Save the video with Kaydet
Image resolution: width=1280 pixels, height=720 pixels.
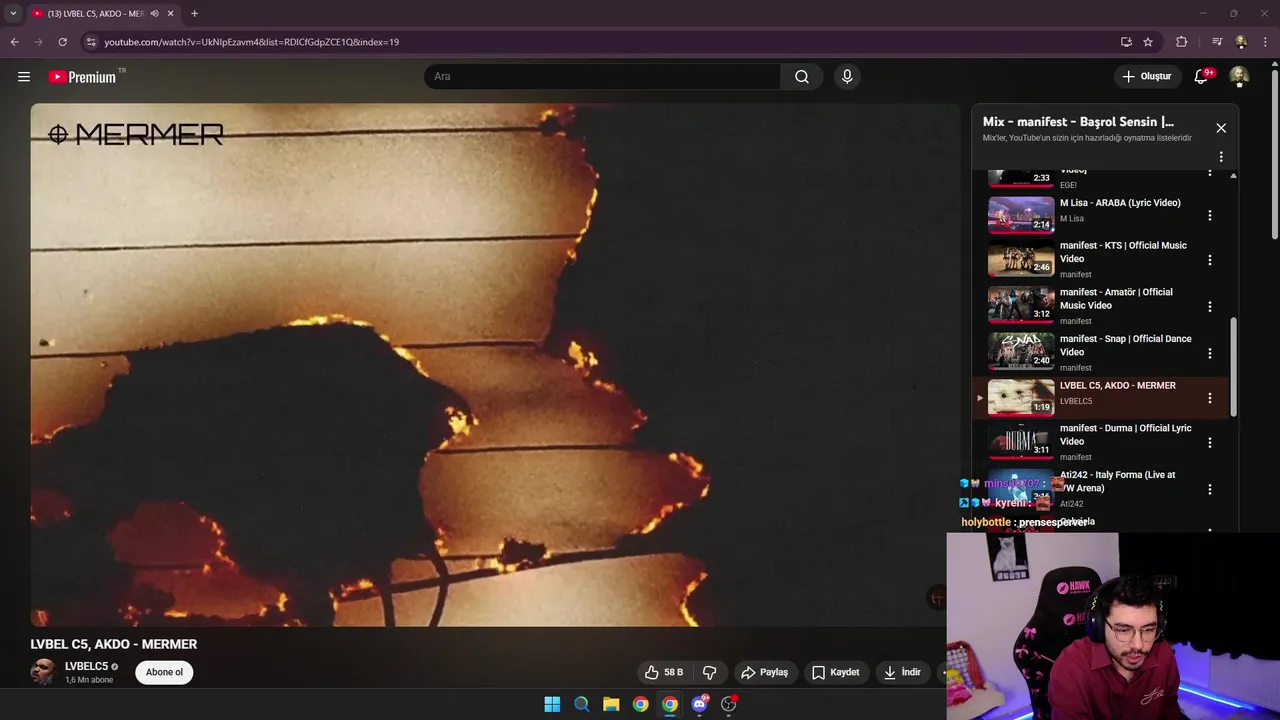(x=835, y=672)
